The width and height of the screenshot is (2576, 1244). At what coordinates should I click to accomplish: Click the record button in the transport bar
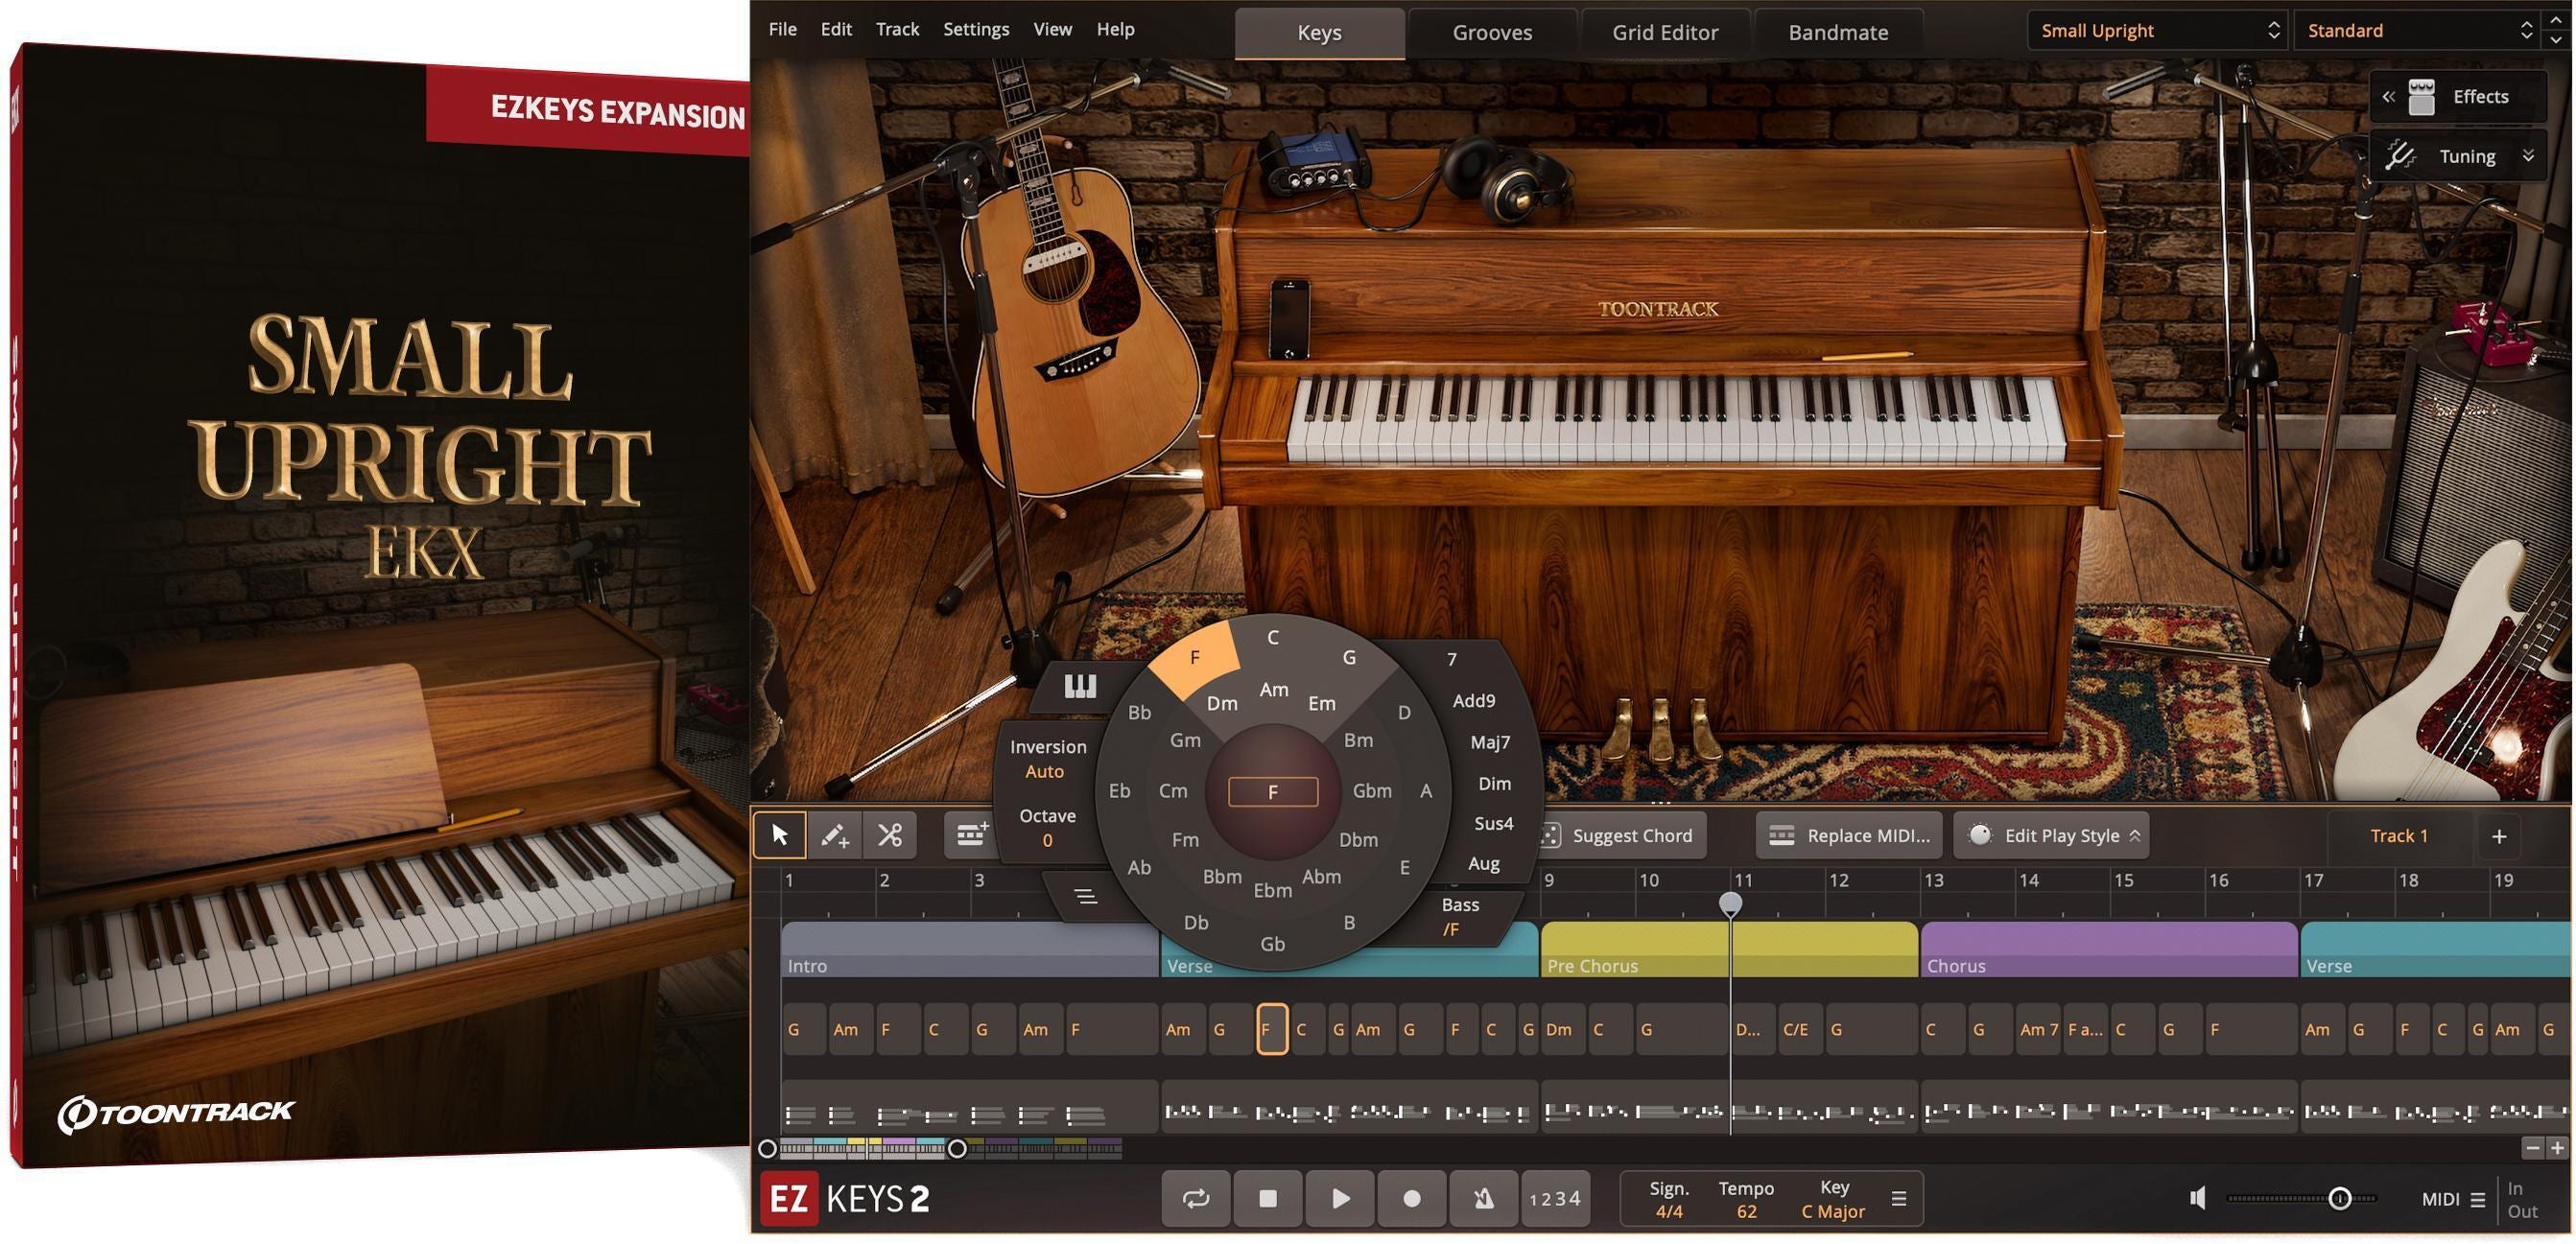click(x=1411, y=1197)
